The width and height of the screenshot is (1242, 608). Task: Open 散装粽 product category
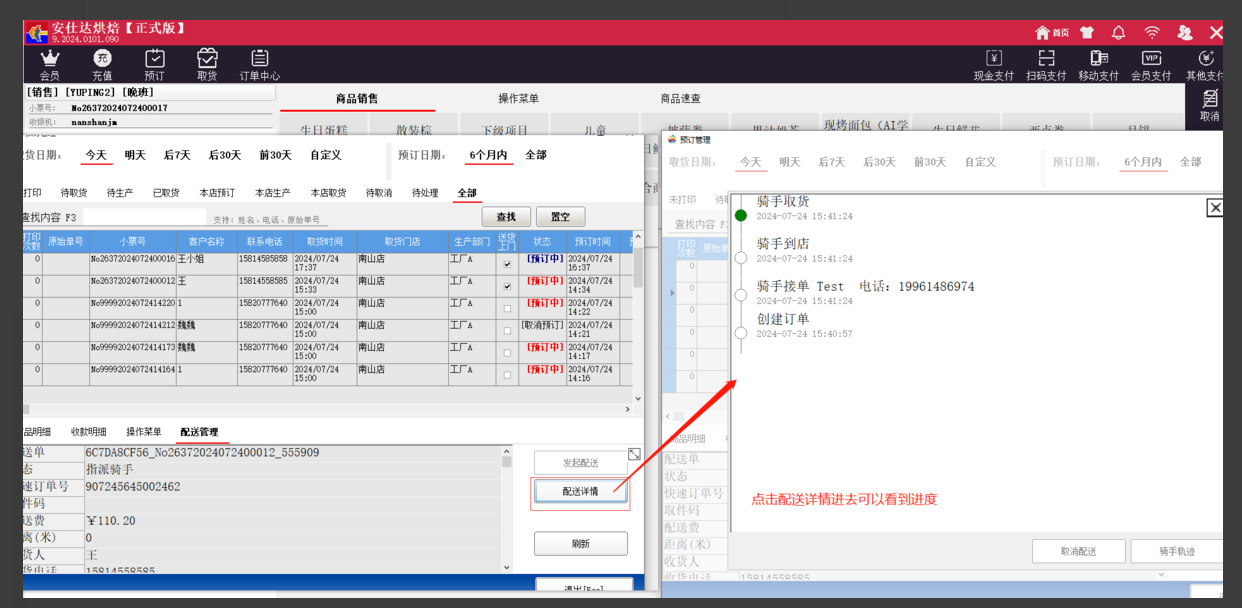[x=413, y=130]
